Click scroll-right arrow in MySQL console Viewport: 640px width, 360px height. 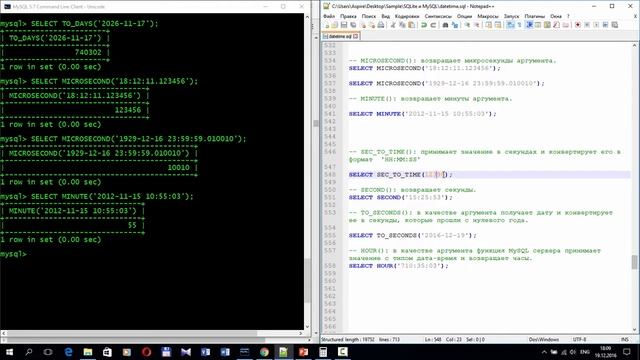301,333
